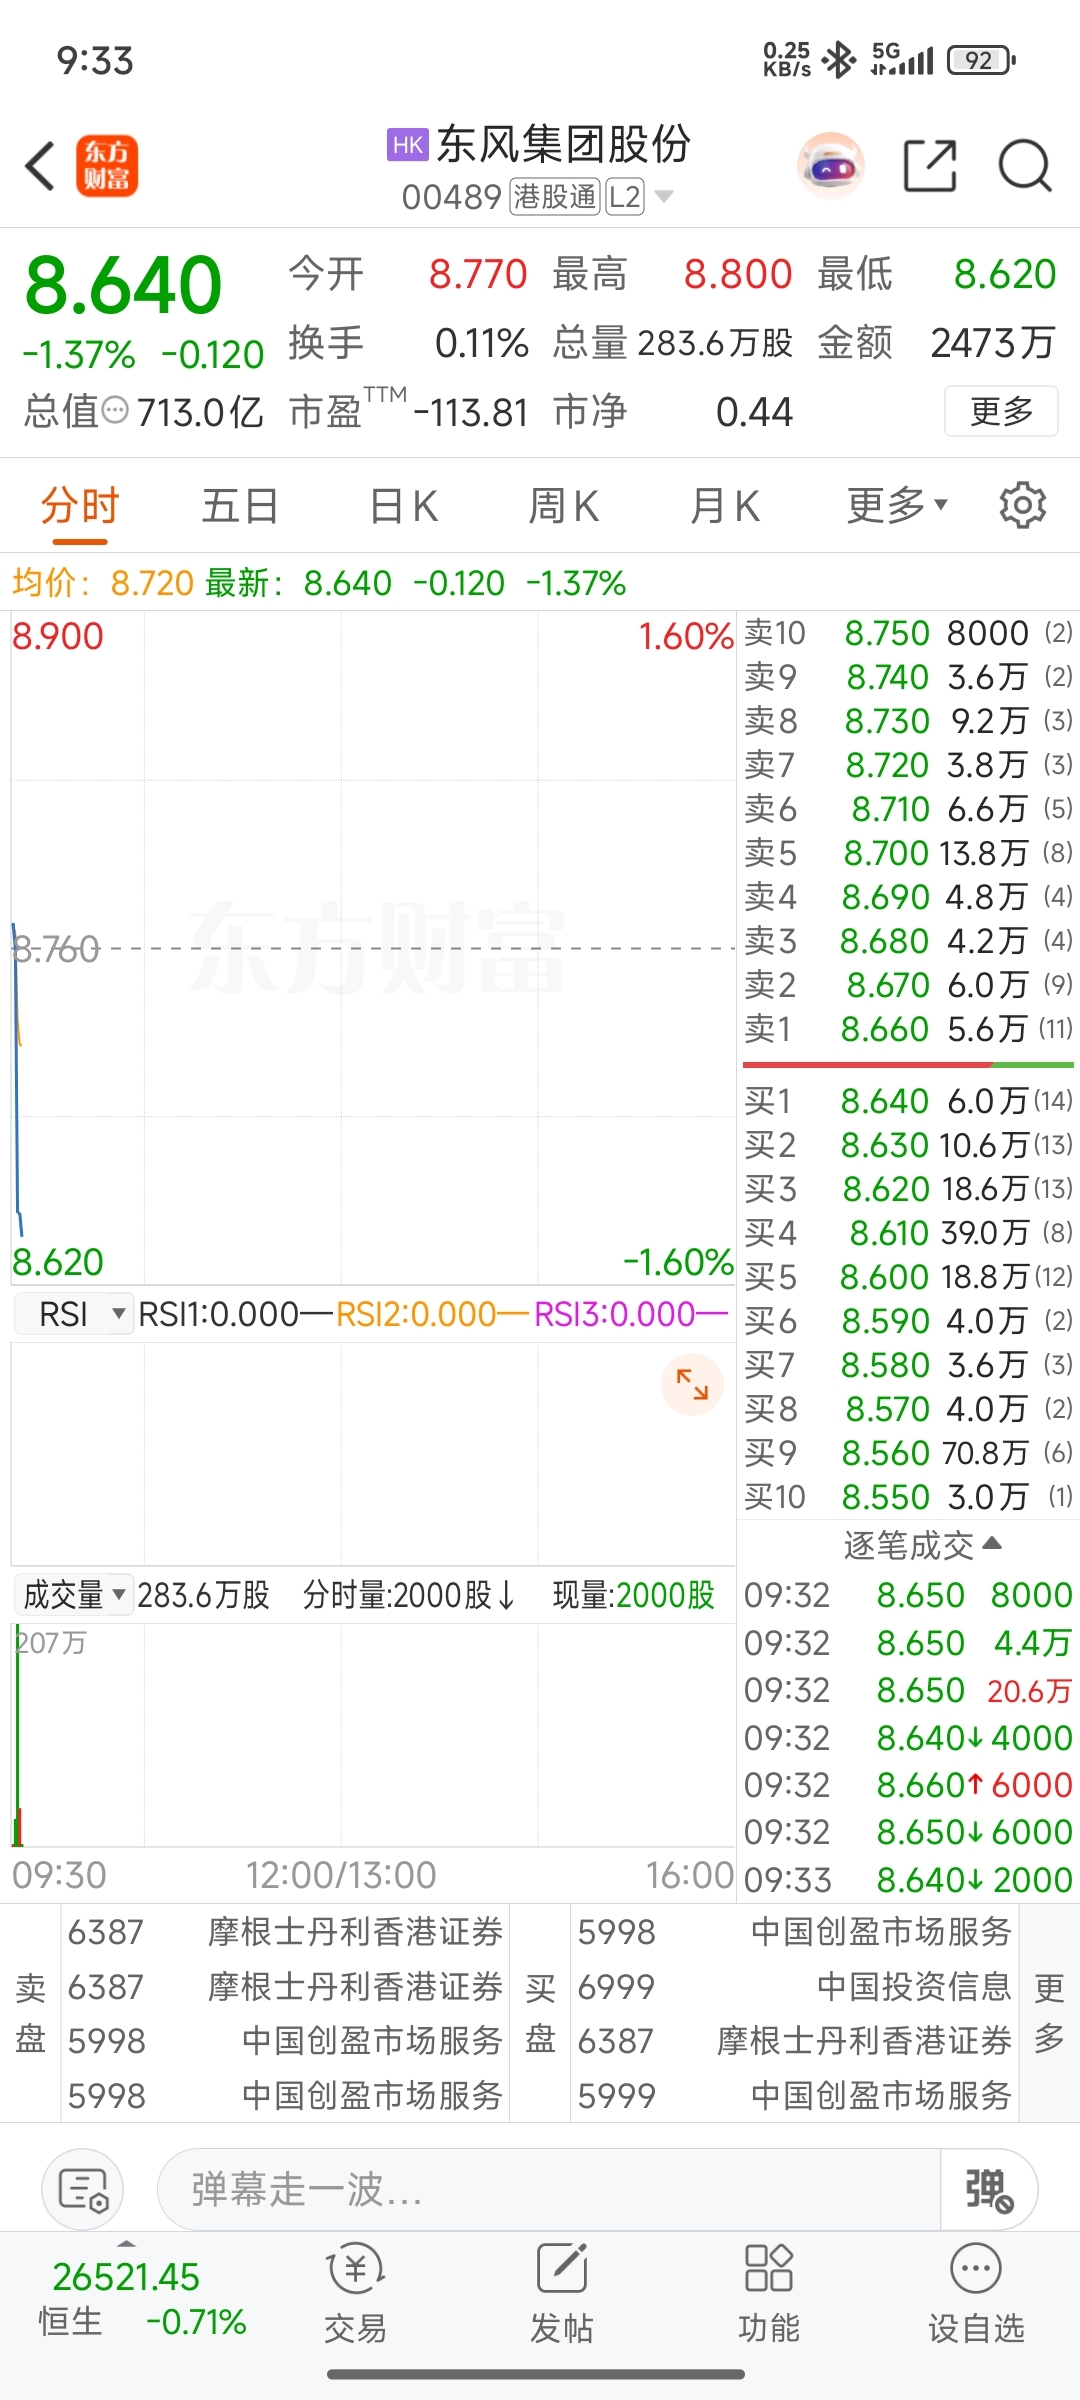Screen dimensions: 1080x2400
Task: Tap the 均价 8.720 label
Action: coord(102,583)
